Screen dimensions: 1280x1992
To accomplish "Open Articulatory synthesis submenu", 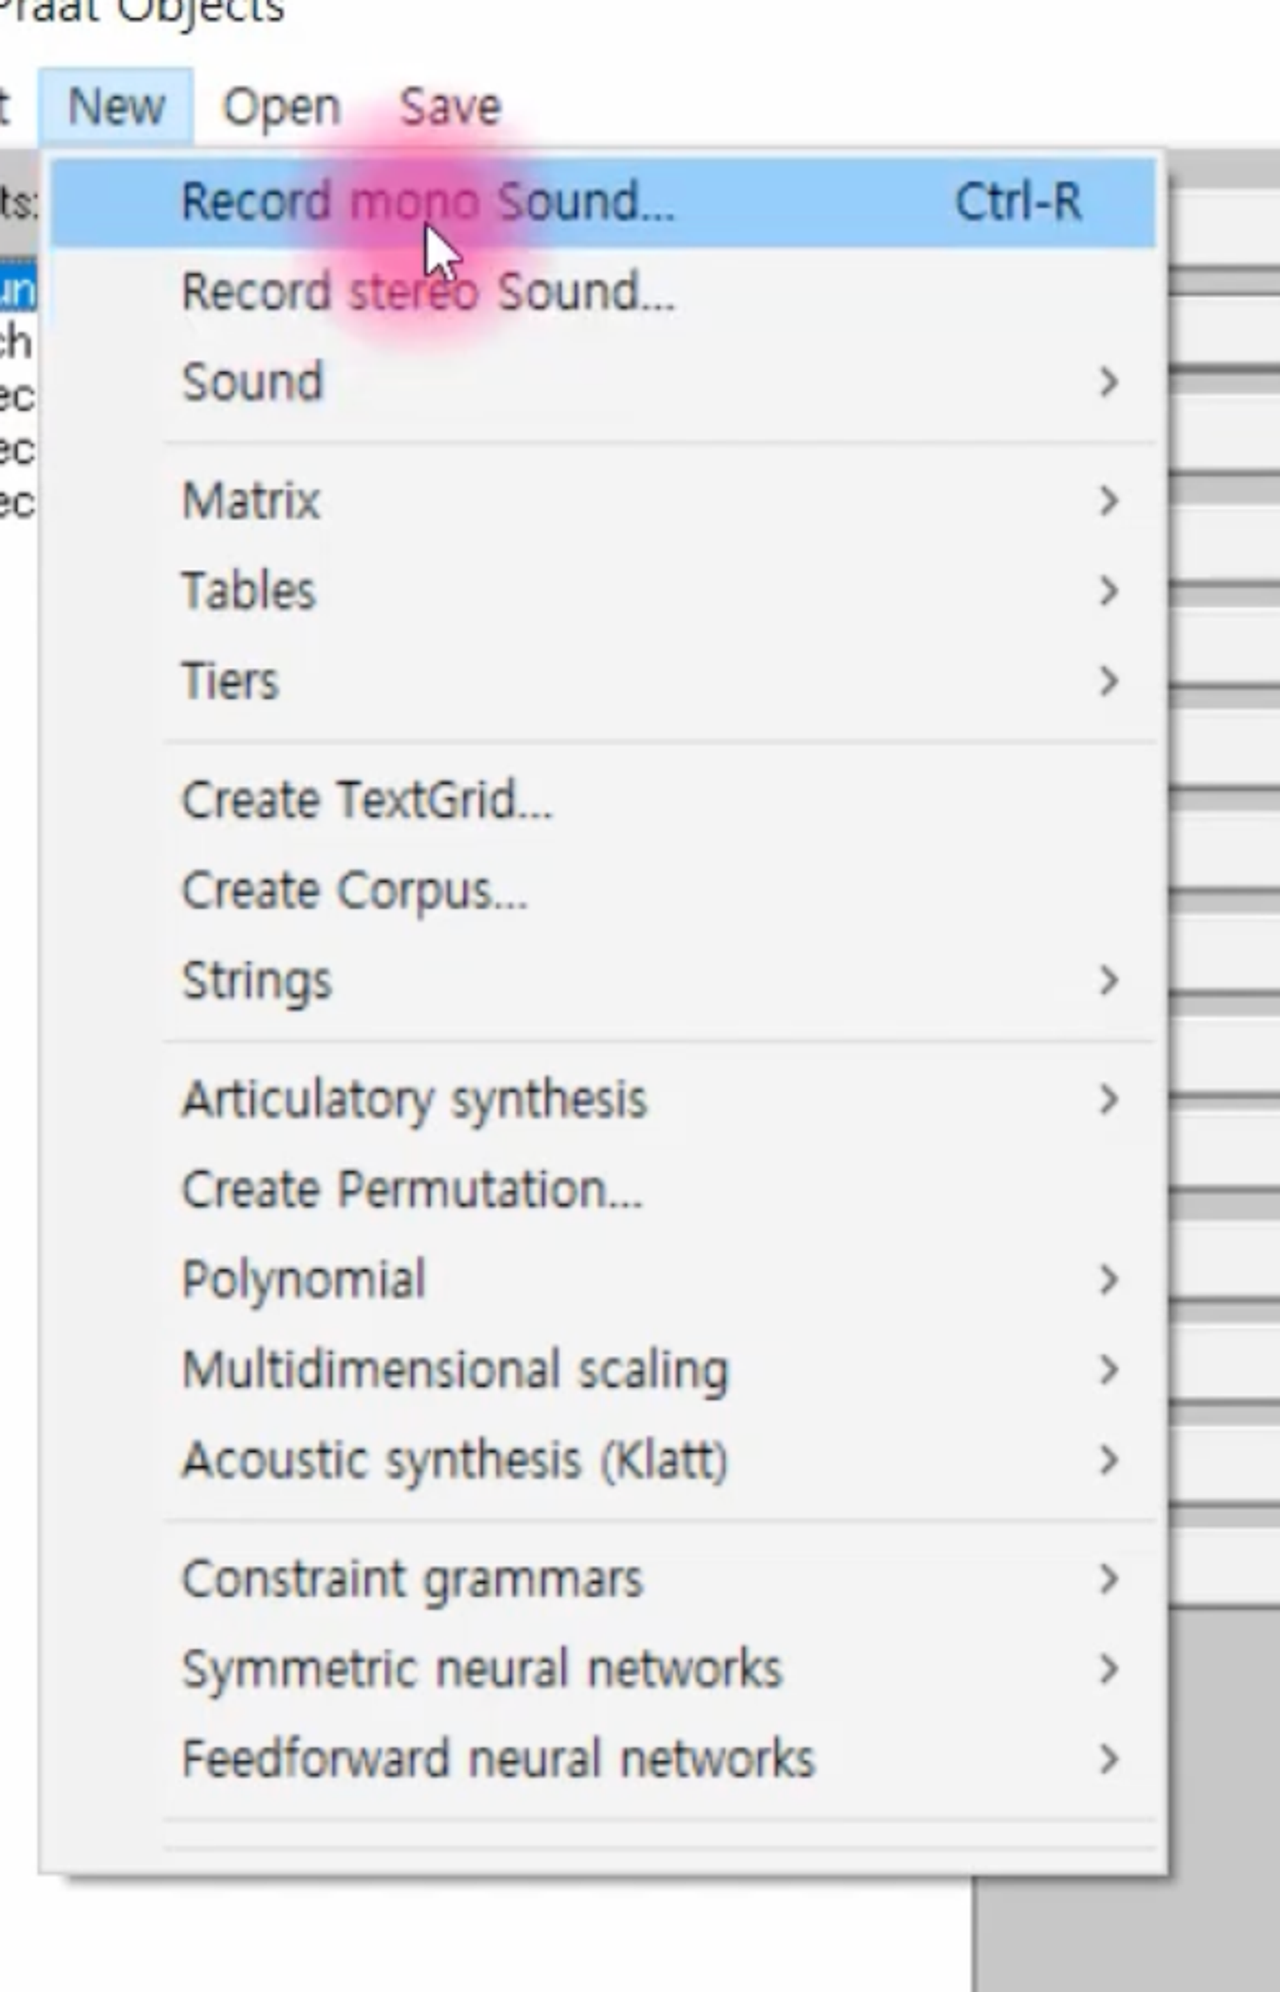I will tap(604, 1100).
